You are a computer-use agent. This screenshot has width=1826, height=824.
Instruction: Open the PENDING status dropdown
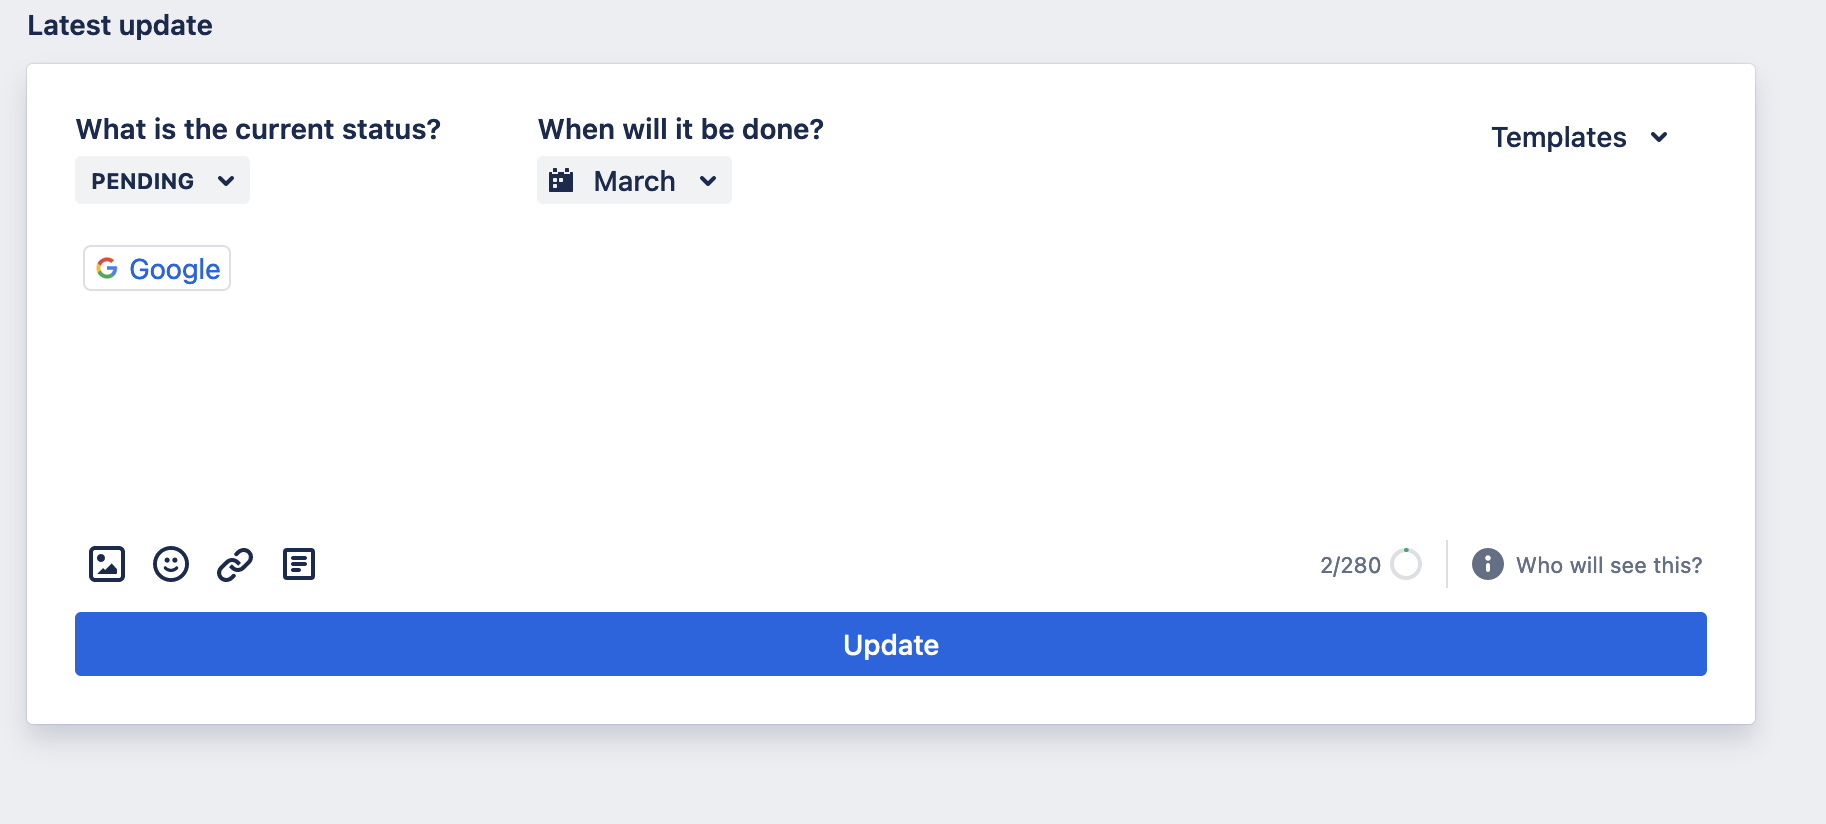point(162,180)
